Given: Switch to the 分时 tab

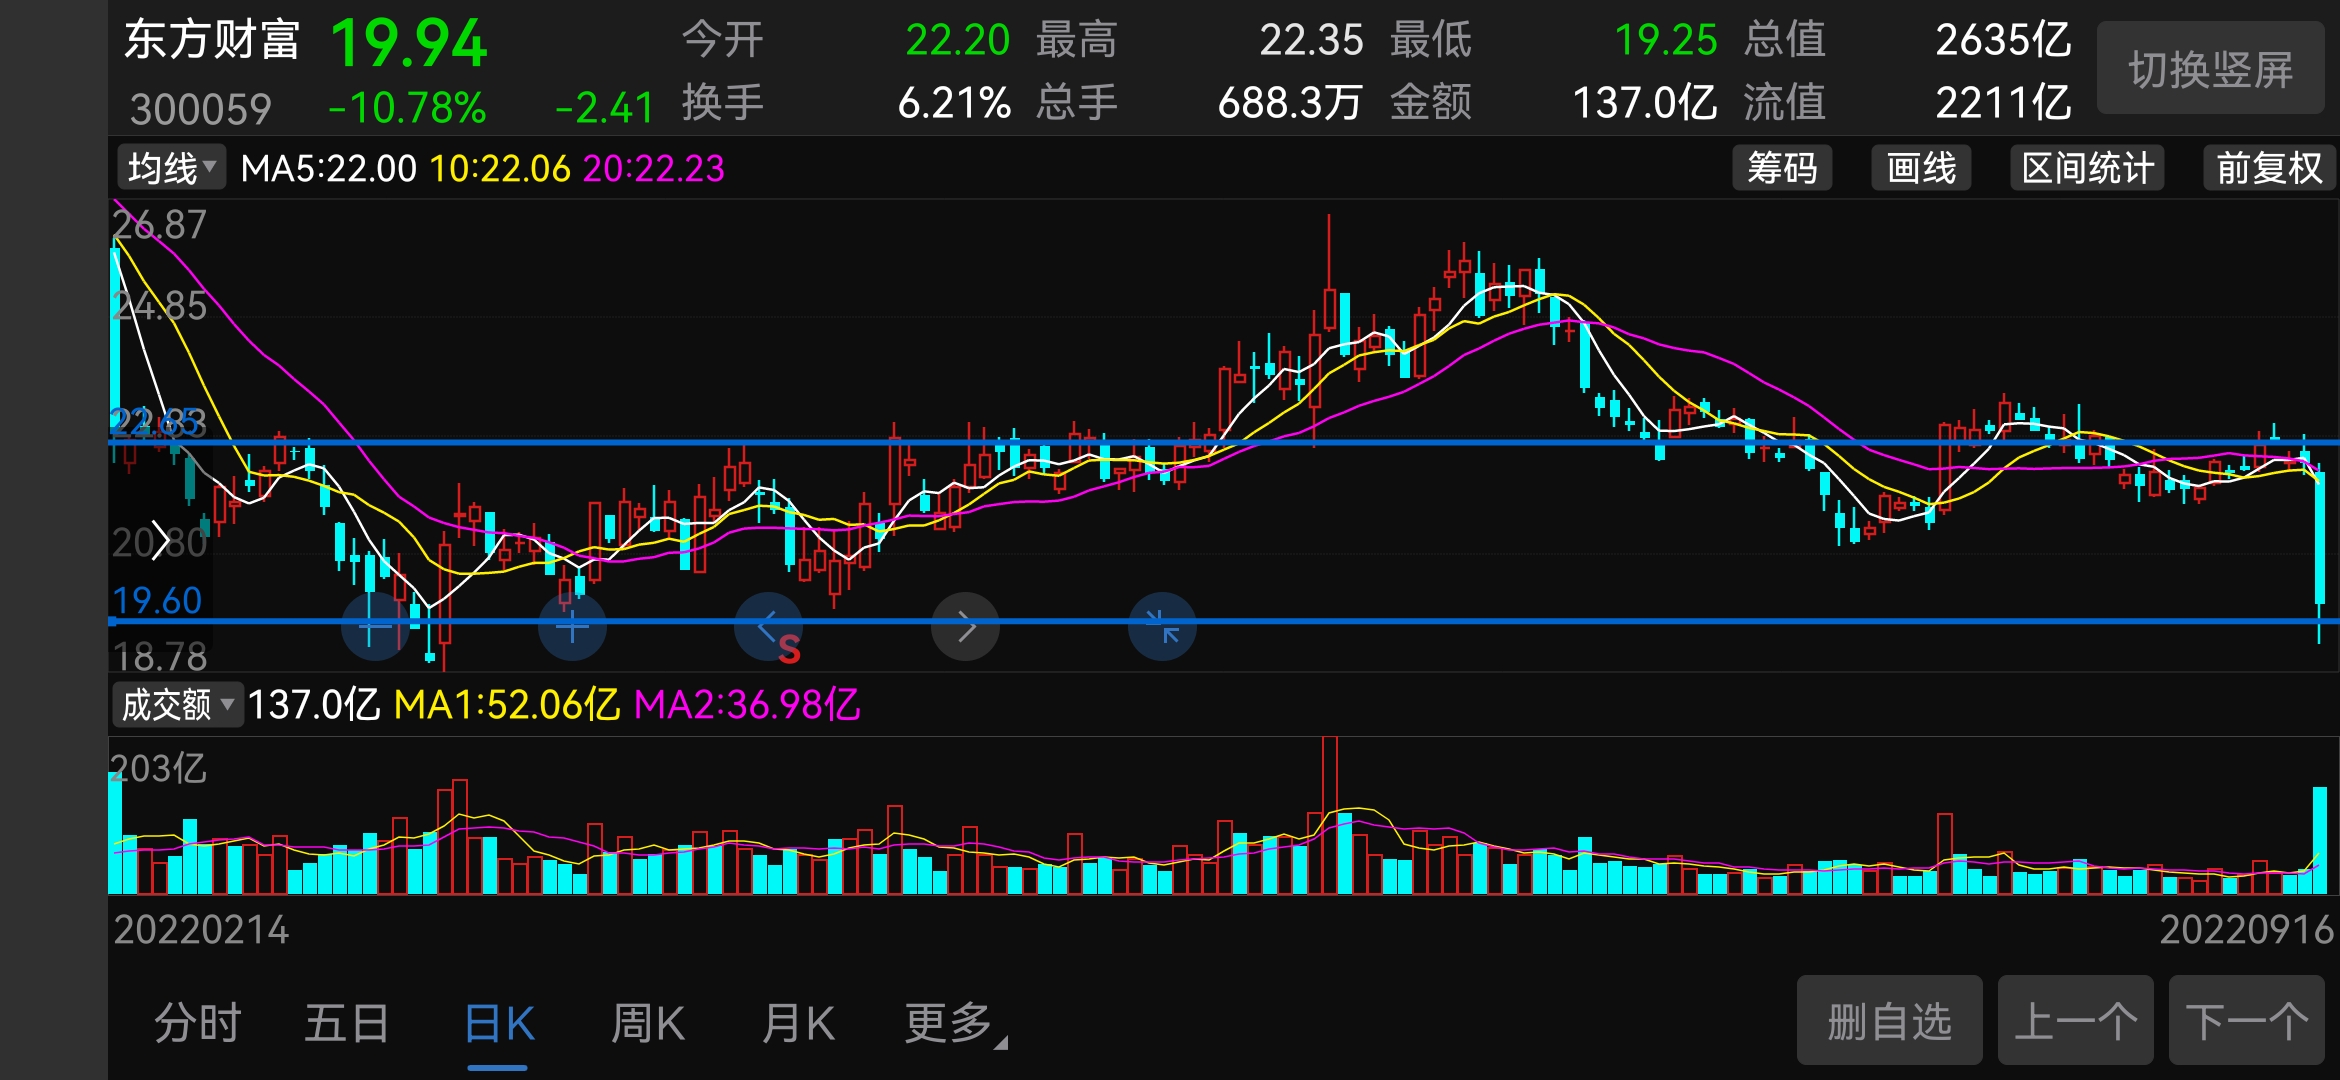Looking at the screenshot, I should [198, 1023].
